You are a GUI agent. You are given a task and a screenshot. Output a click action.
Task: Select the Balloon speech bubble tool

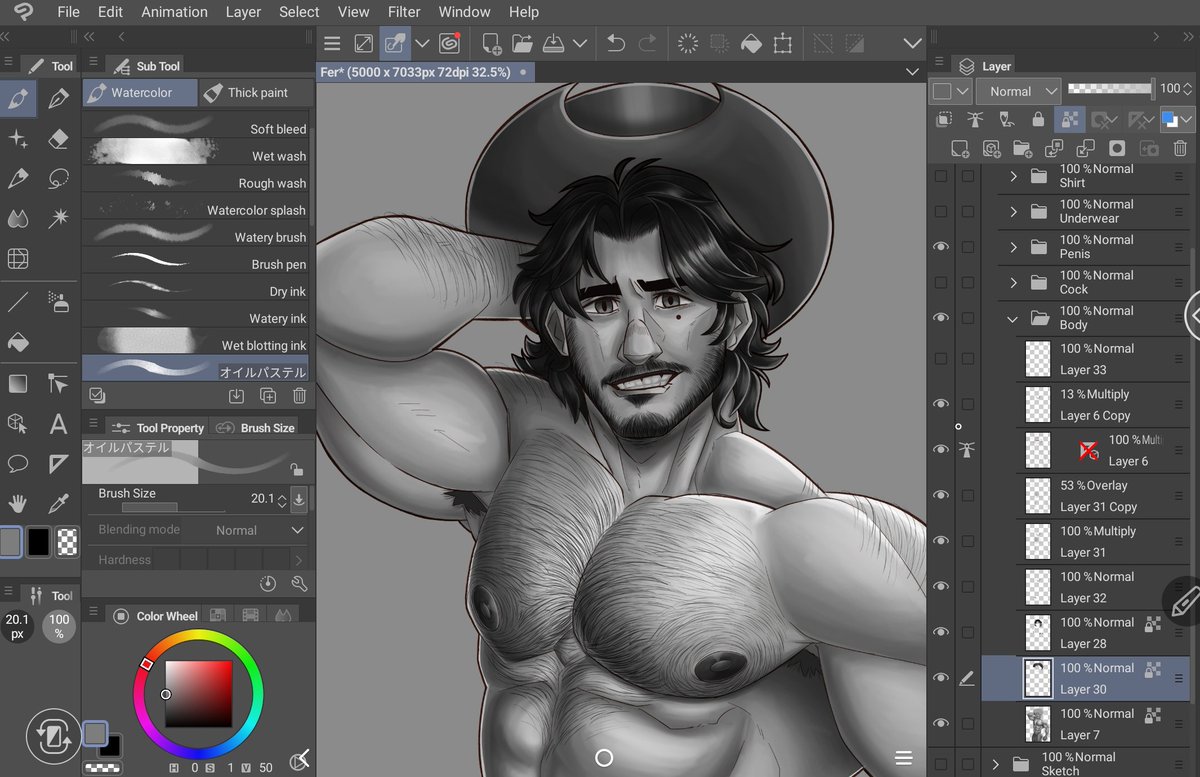[x=18, y=464]
